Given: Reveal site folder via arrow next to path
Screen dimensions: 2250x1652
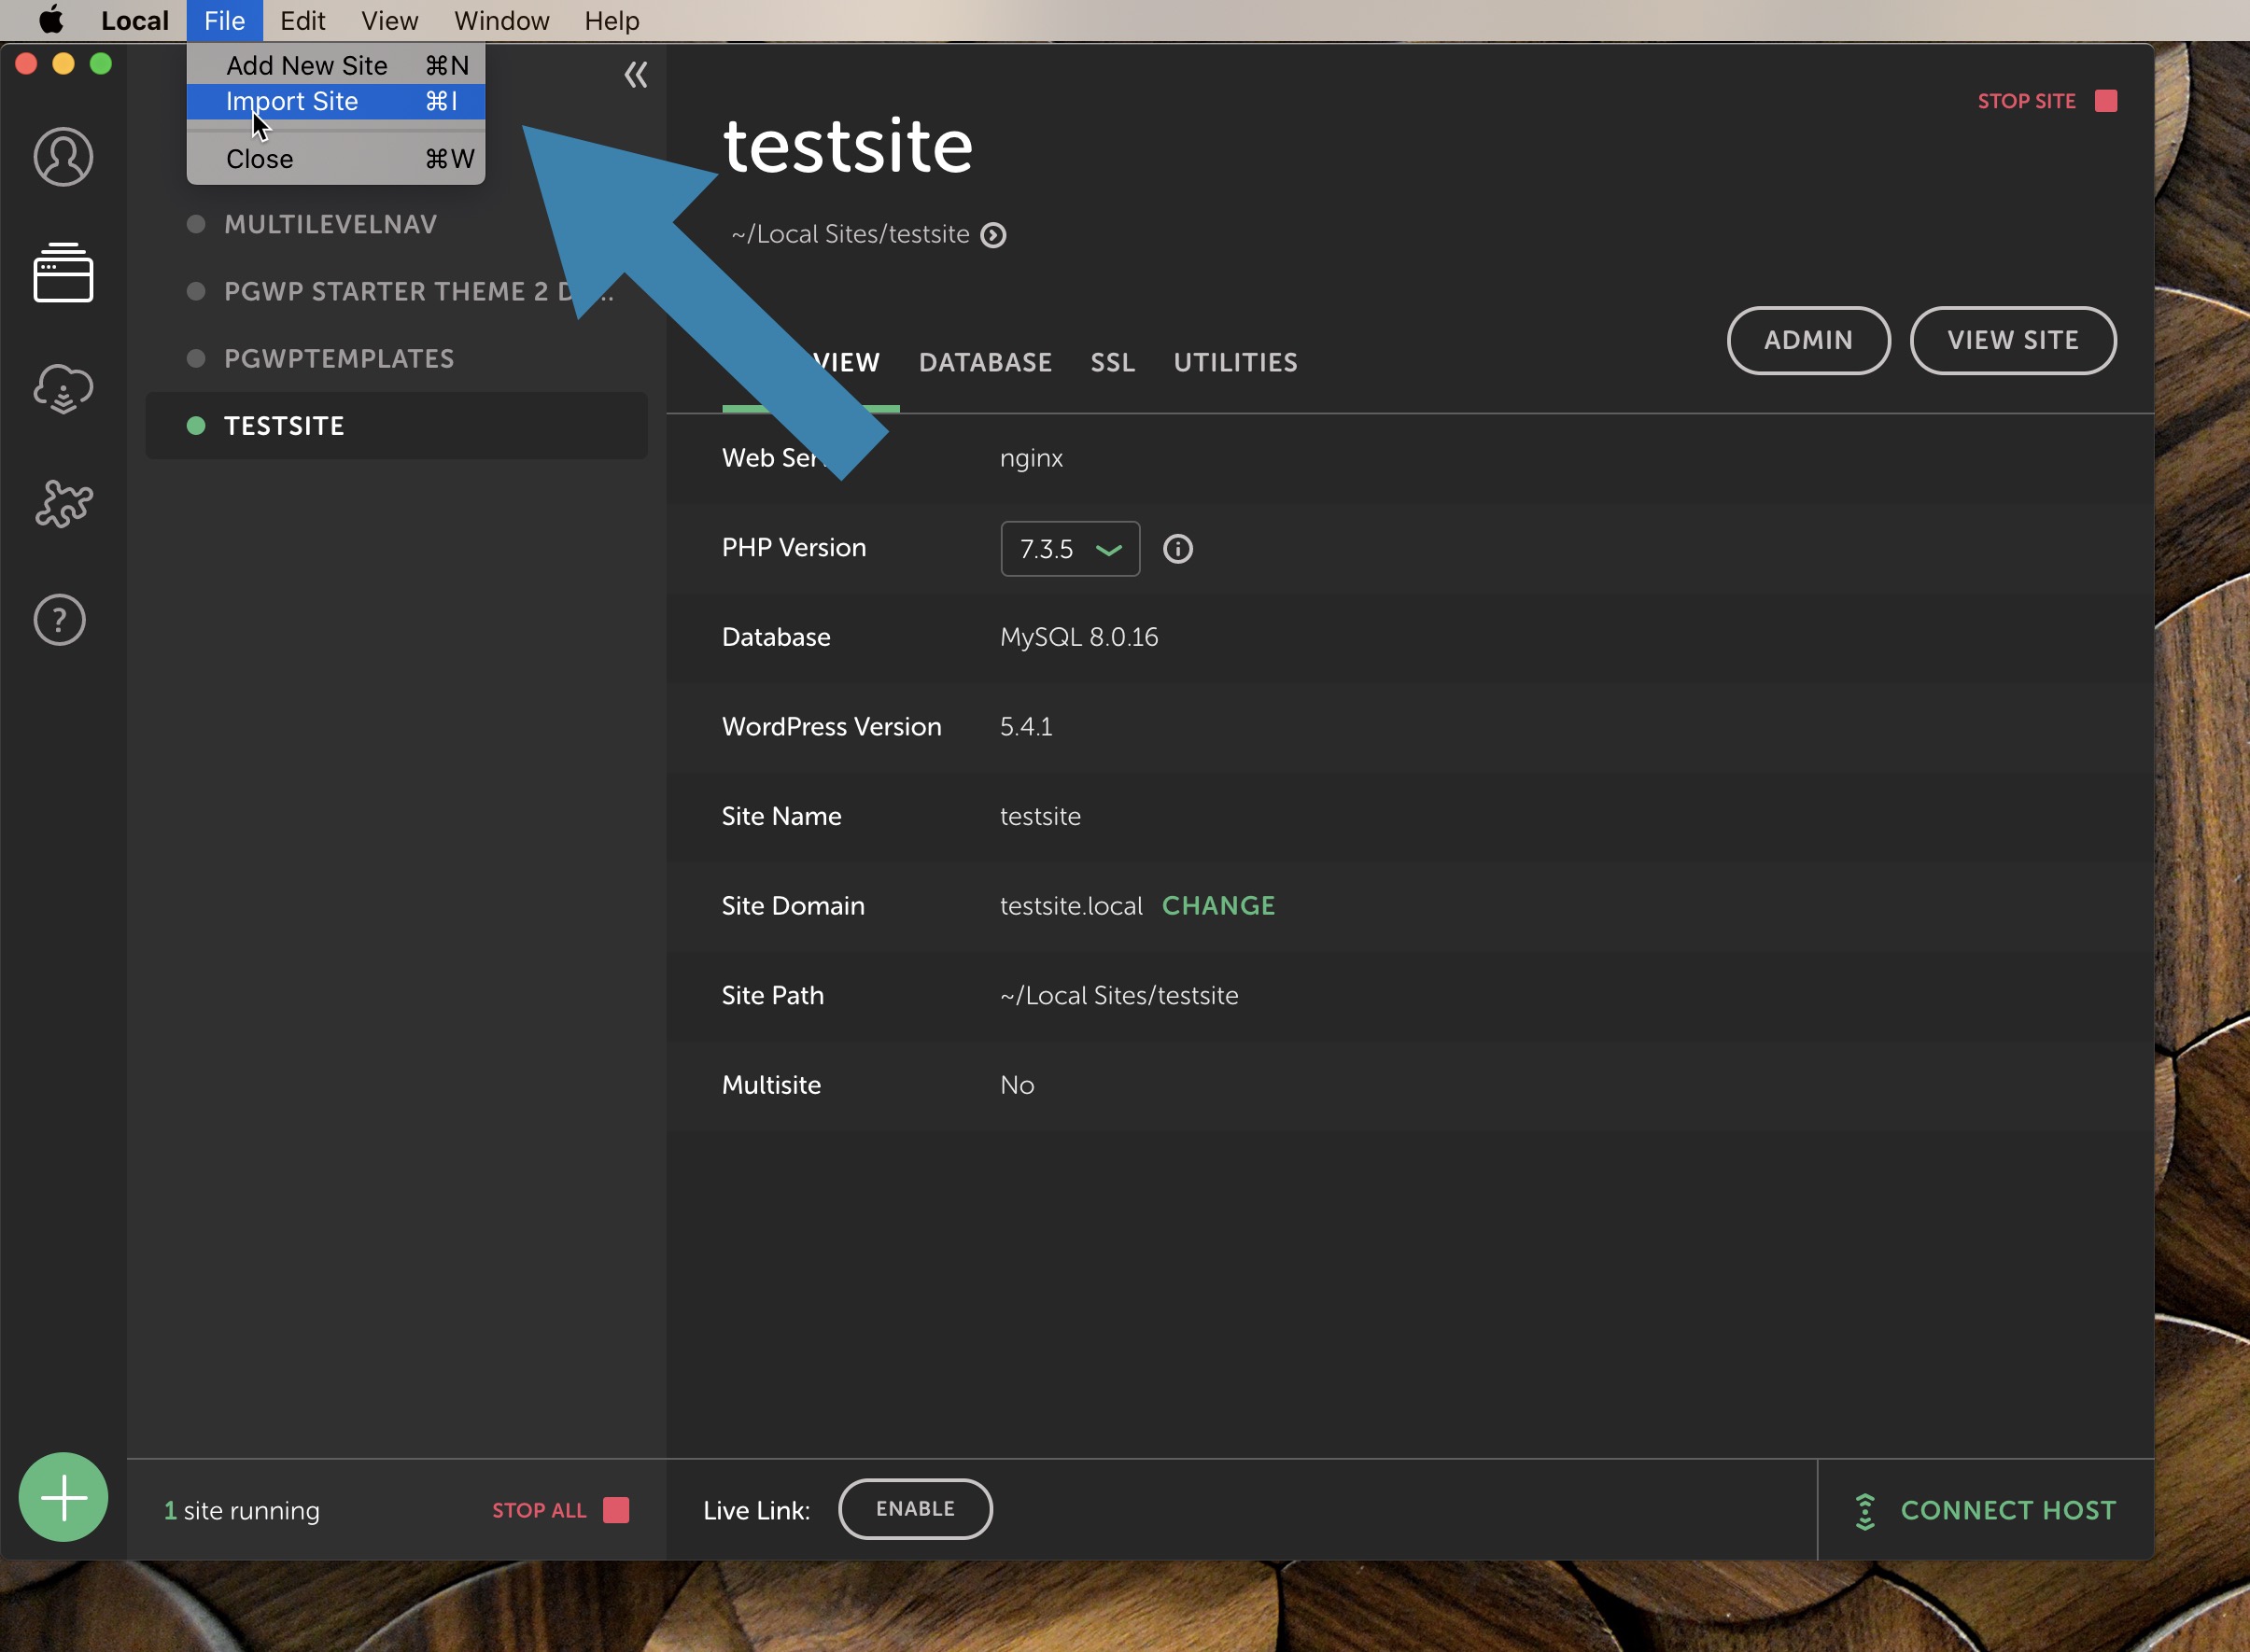Looking at the screenshot, I should coord(993,235).
